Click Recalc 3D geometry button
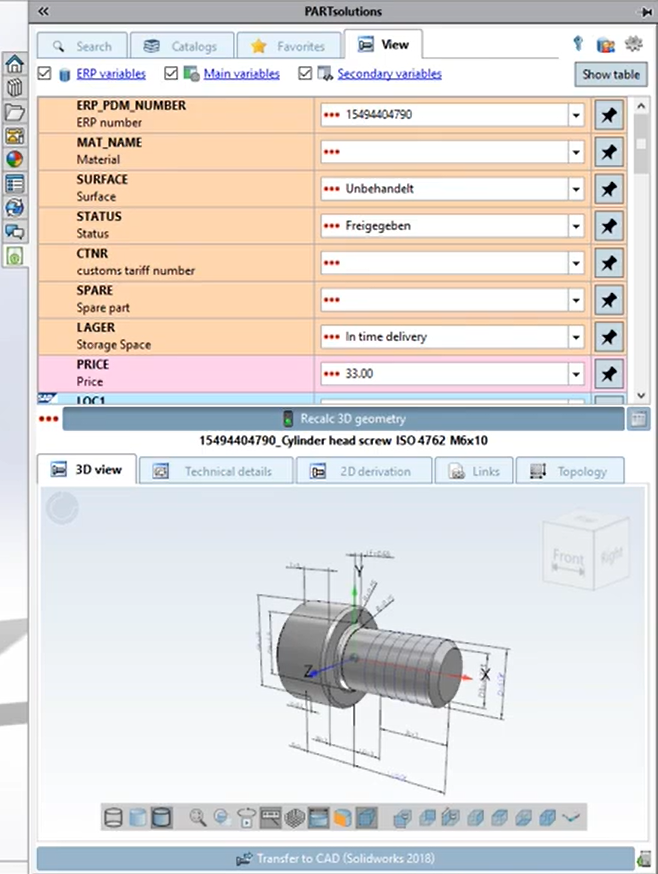 343,419
